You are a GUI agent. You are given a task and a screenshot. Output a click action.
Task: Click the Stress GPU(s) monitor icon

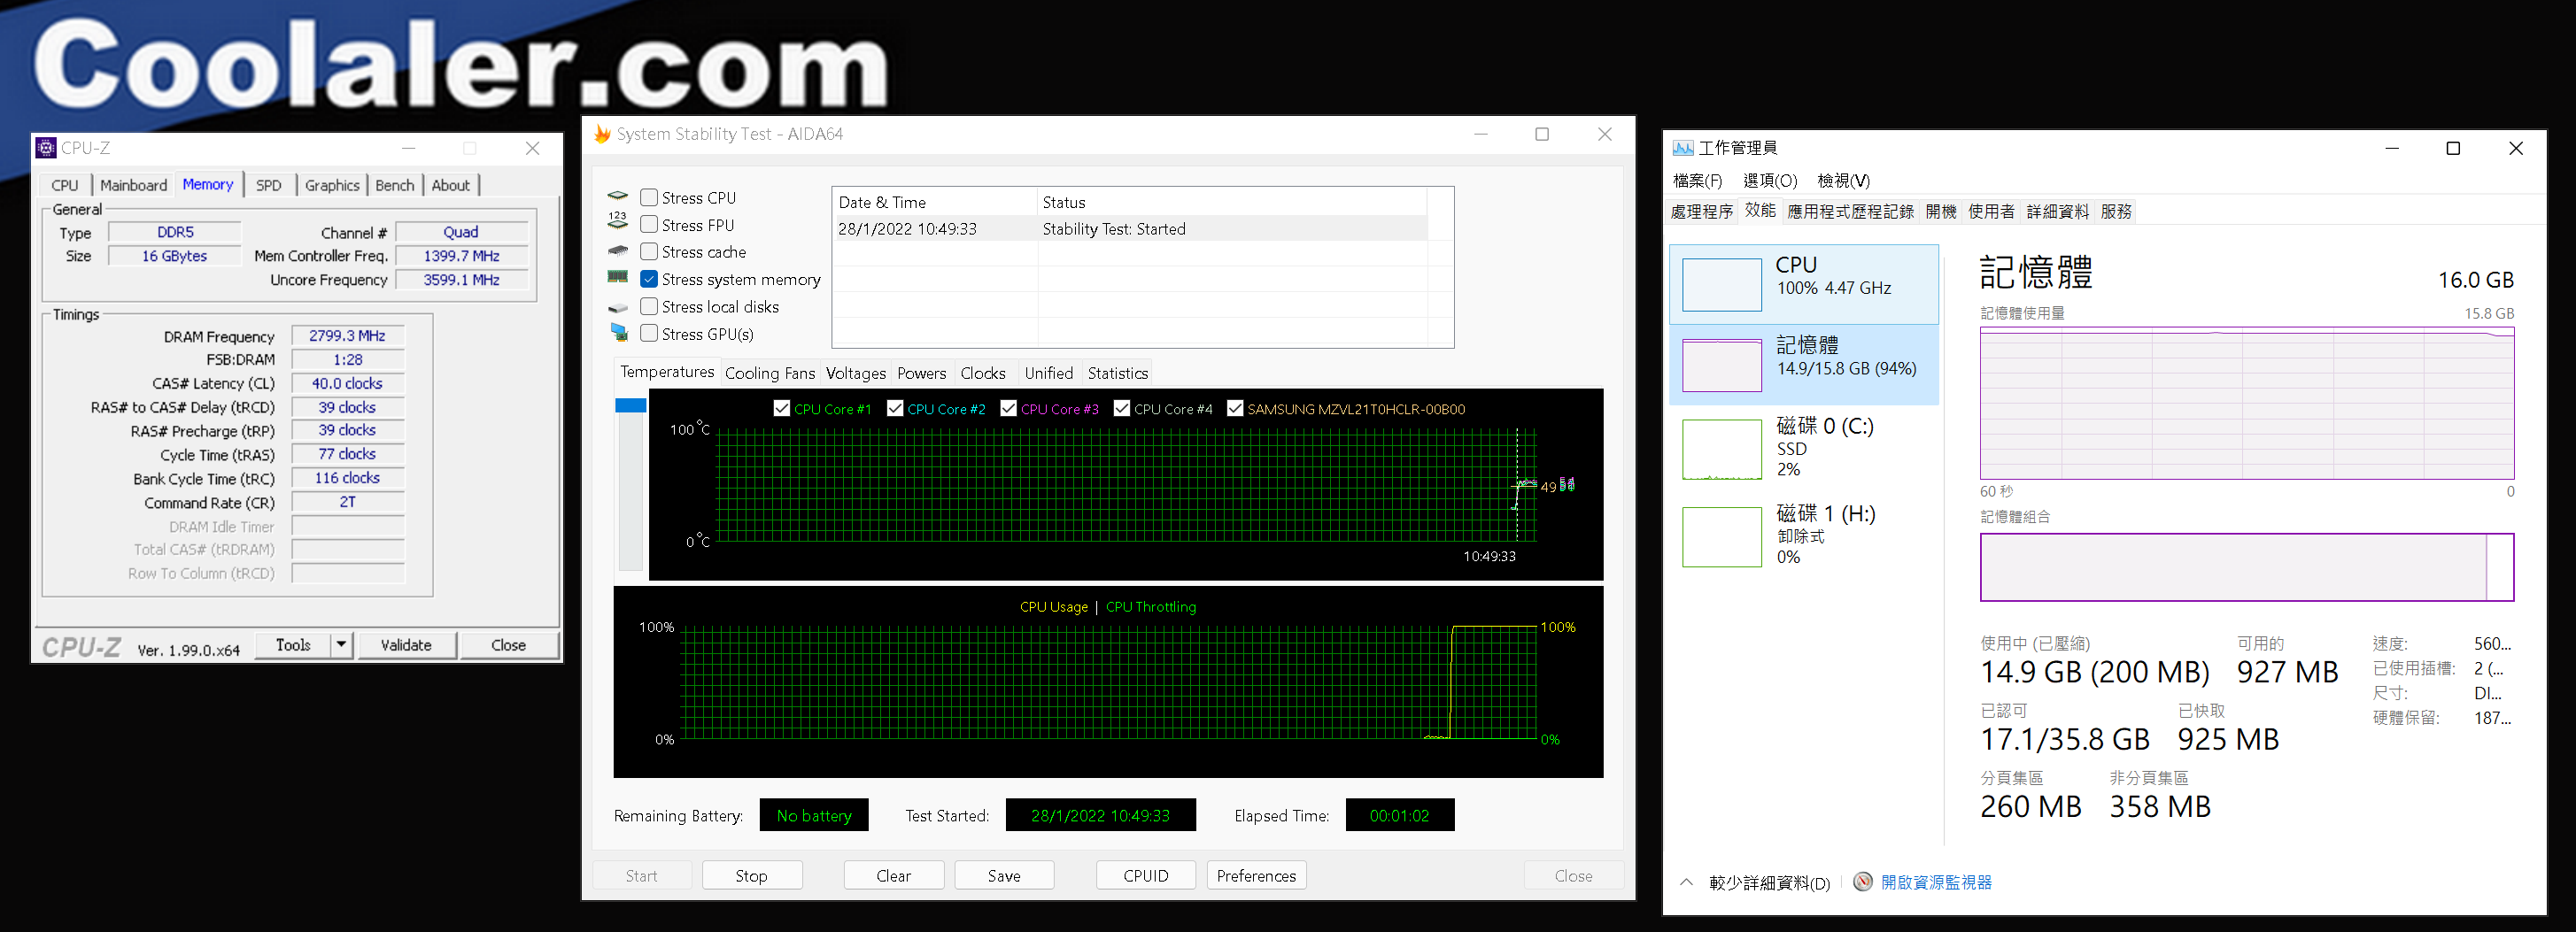(x=618, y=333)
